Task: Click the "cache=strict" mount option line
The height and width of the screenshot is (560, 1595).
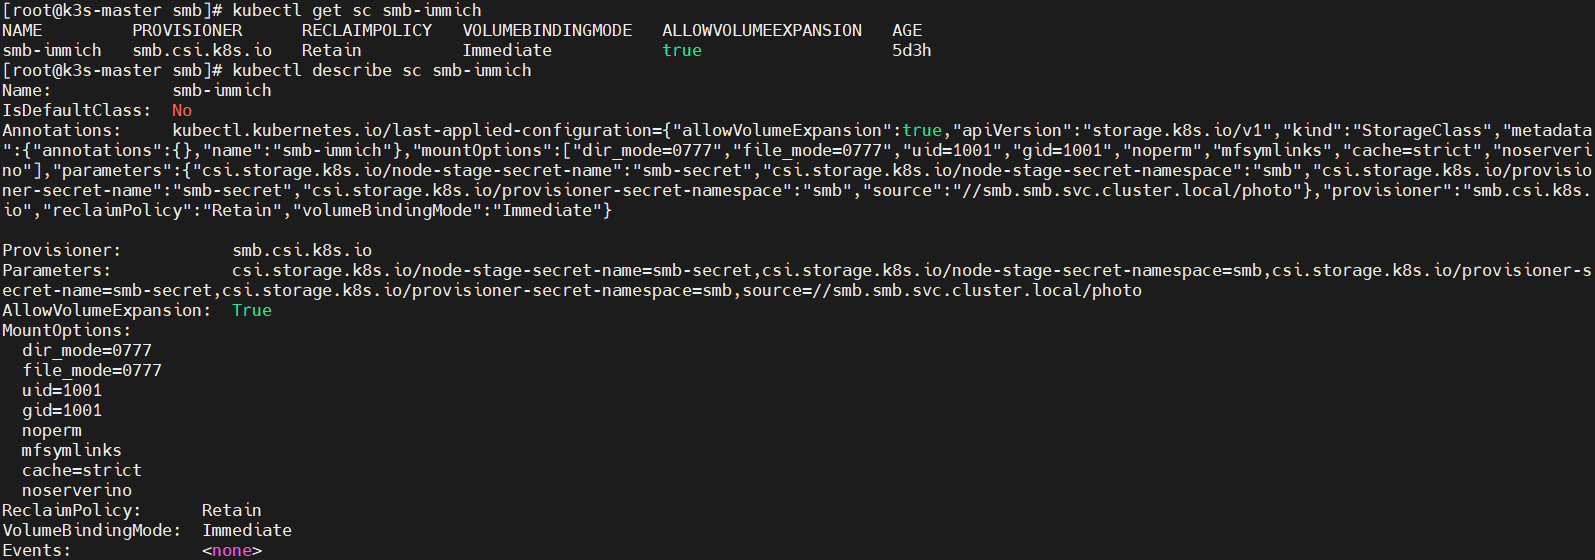Action: [x=82, y=470]
